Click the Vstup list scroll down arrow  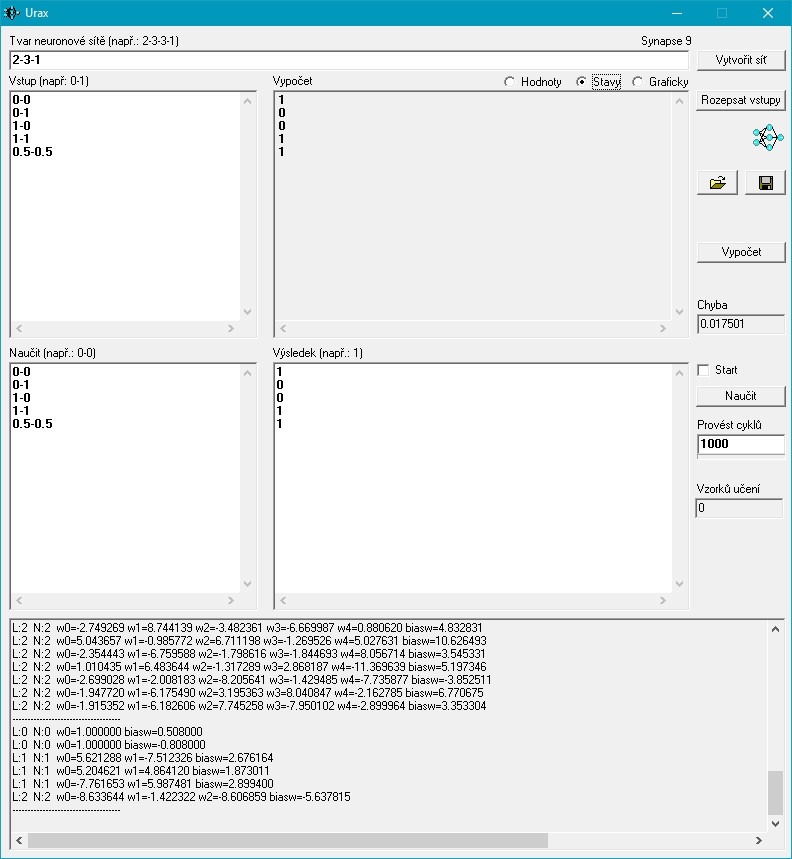pos(248,312)
